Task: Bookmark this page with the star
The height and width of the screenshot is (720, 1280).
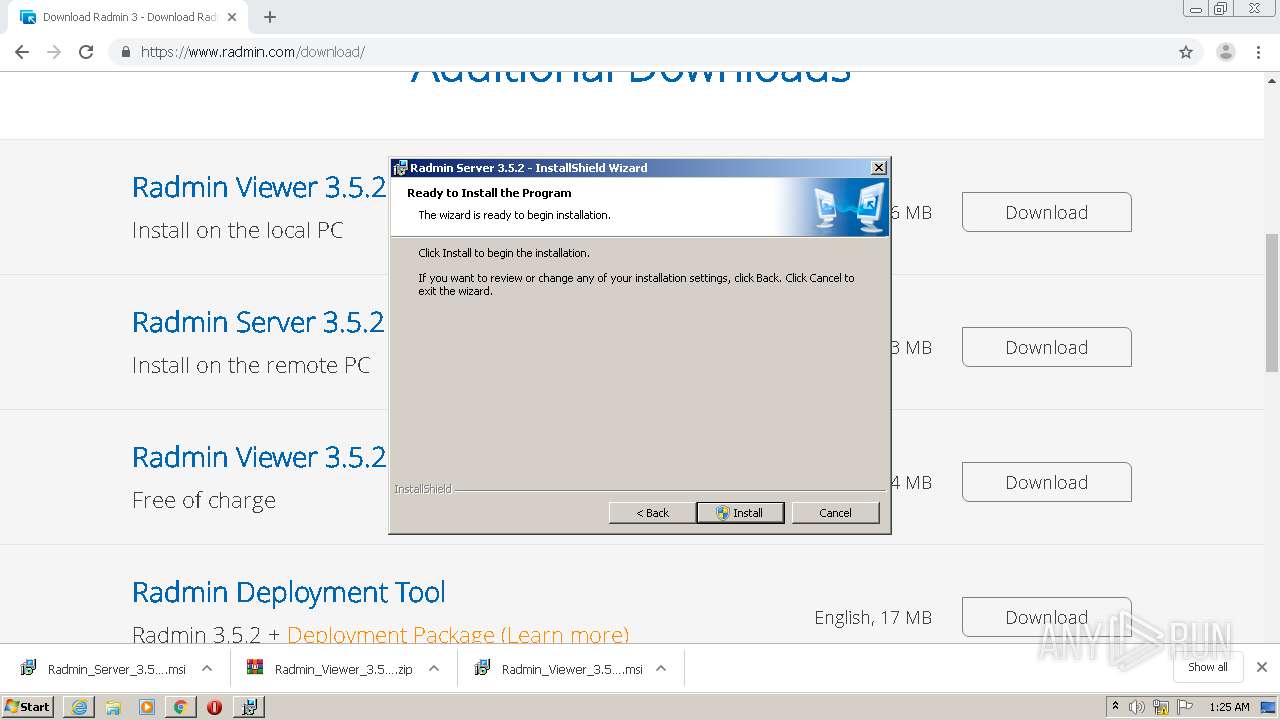Action: tap(1186, 52)
